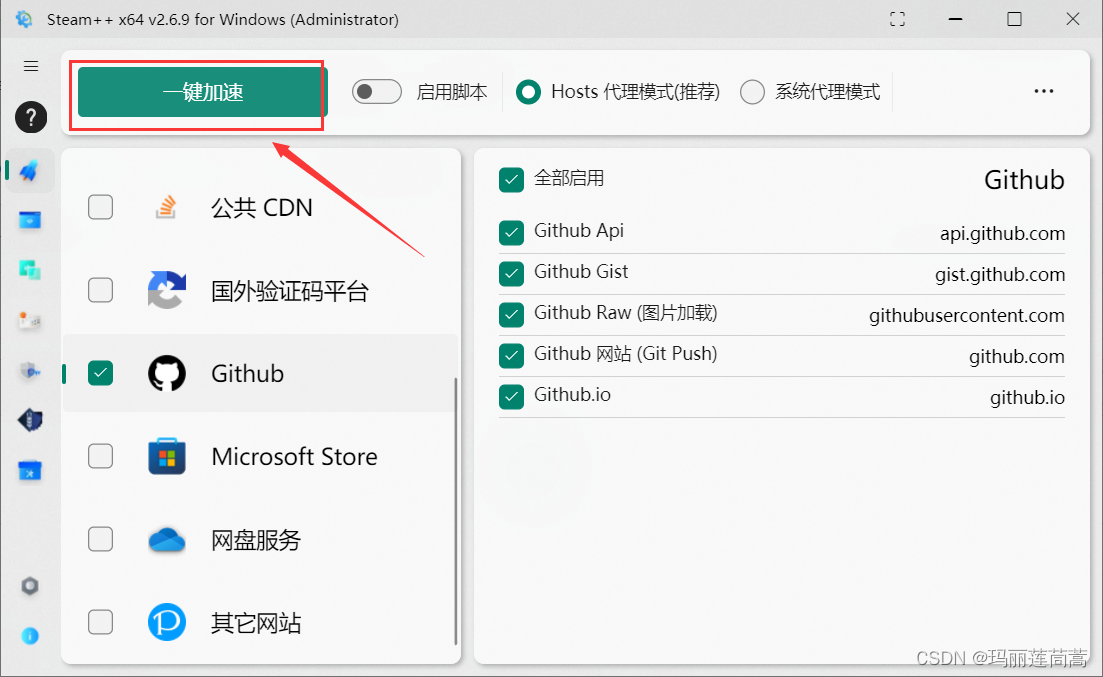Click the question mark help icon

click(30, 117)
